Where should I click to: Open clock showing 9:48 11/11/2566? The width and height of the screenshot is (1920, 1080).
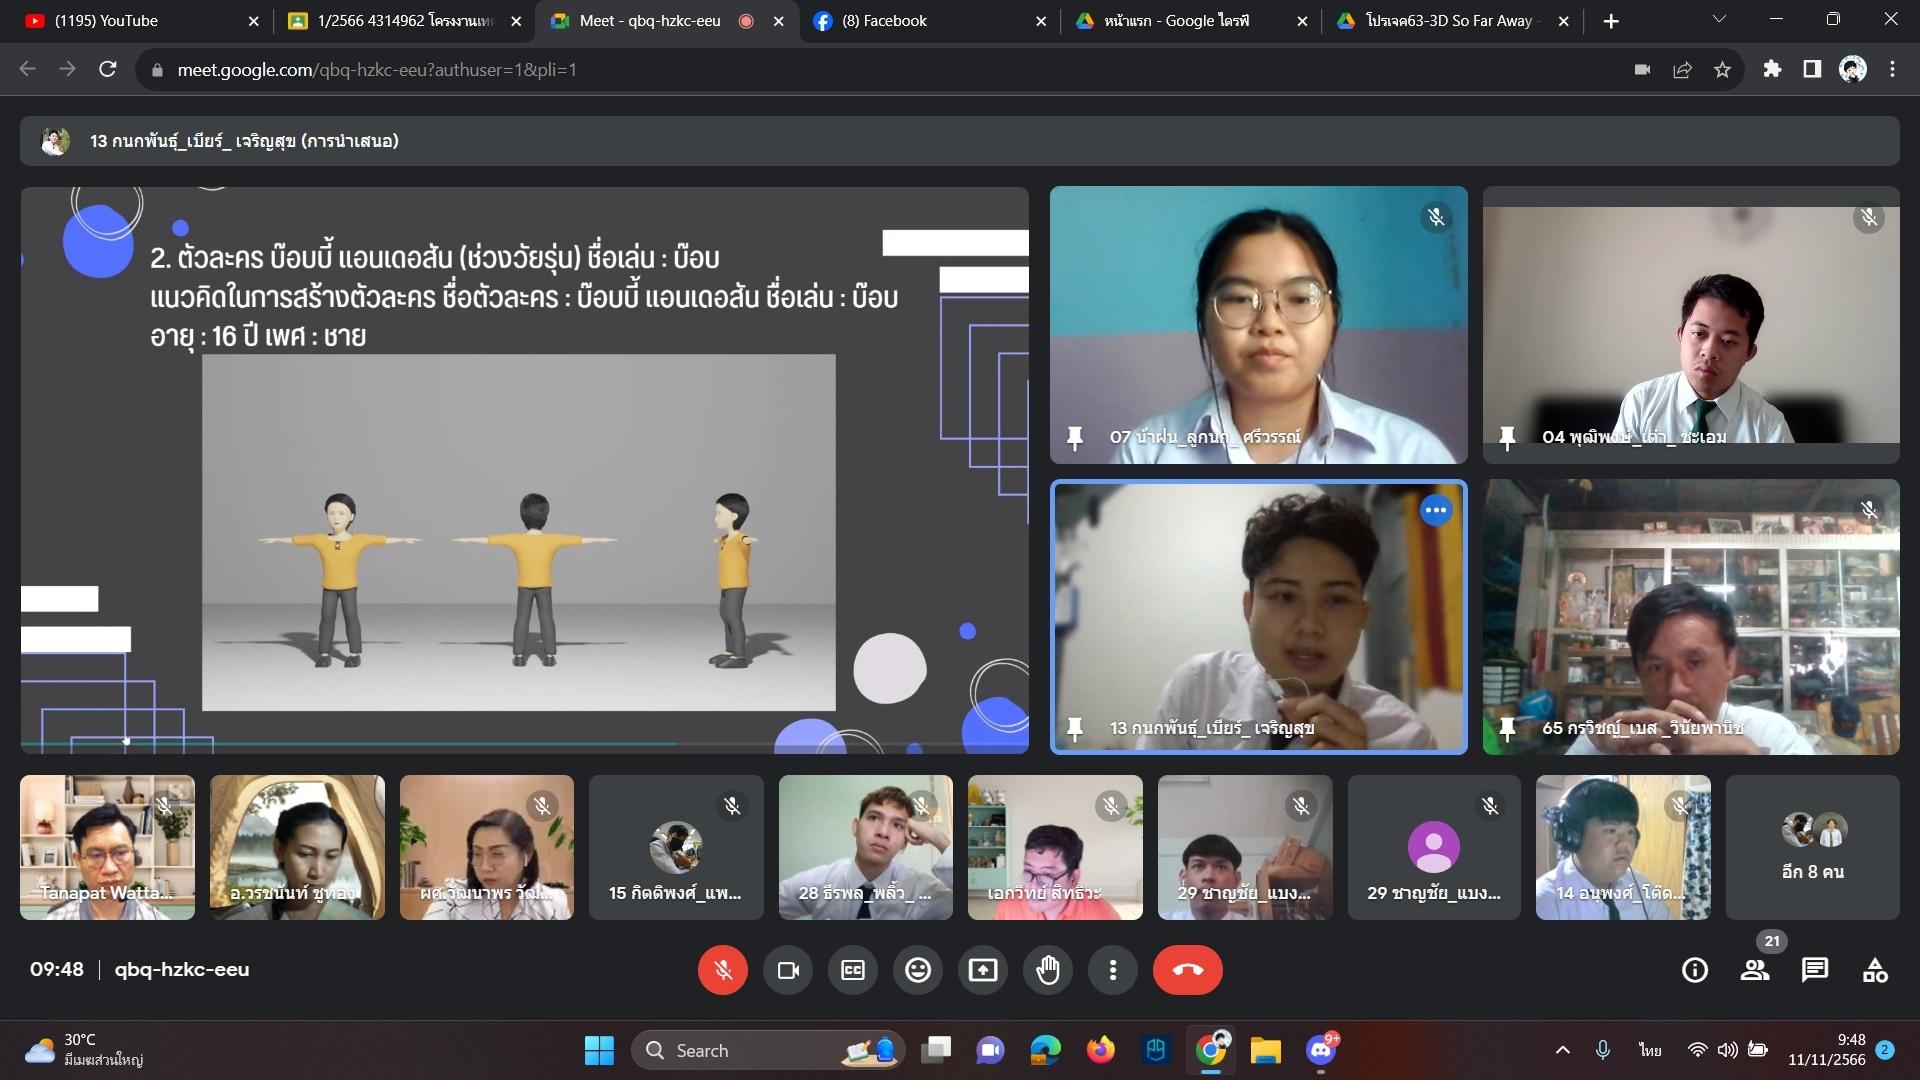pyautogui.click(x=1827, y=1050)
